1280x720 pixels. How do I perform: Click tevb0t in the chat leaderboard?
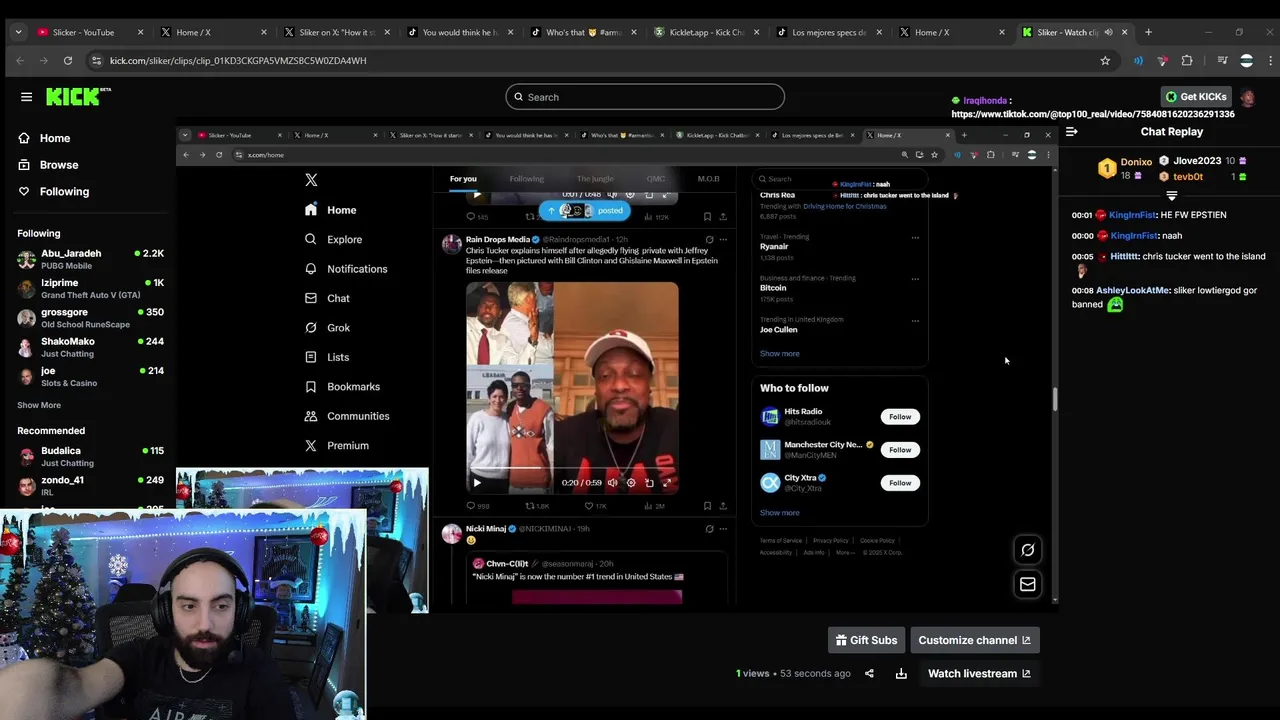coord(1188,177)
